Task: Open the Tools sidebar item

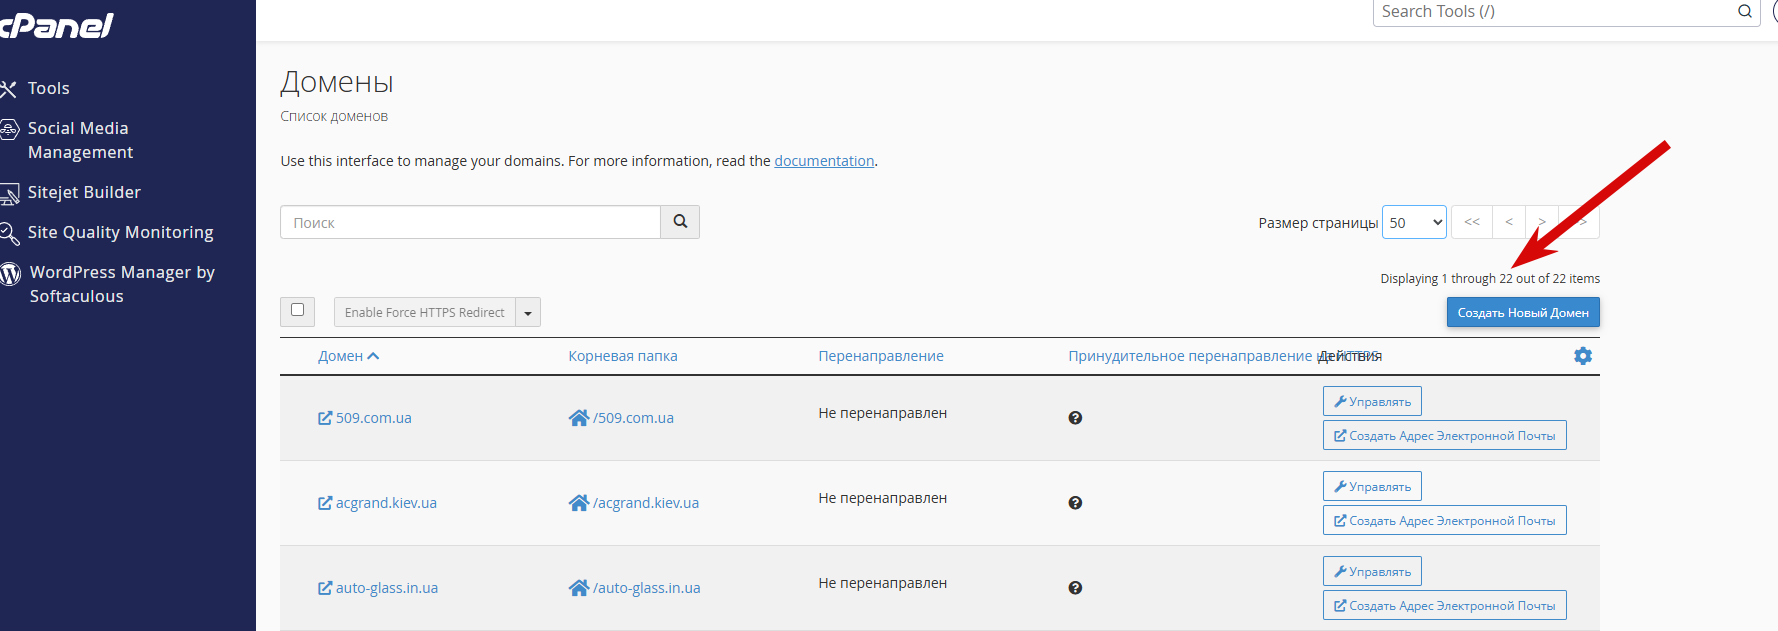Action: [x=48, y=88]
